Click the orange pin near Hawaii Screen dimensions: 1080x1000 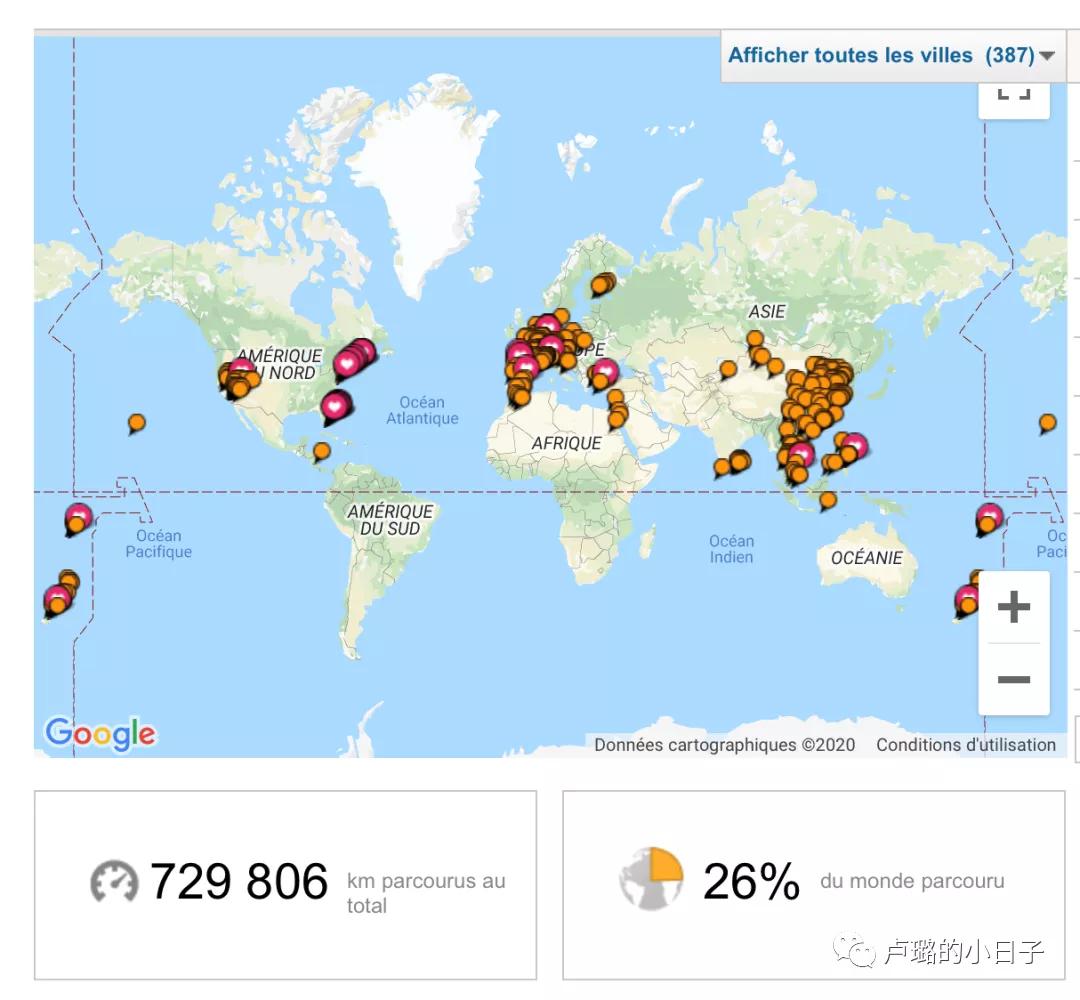click(136, 422)
